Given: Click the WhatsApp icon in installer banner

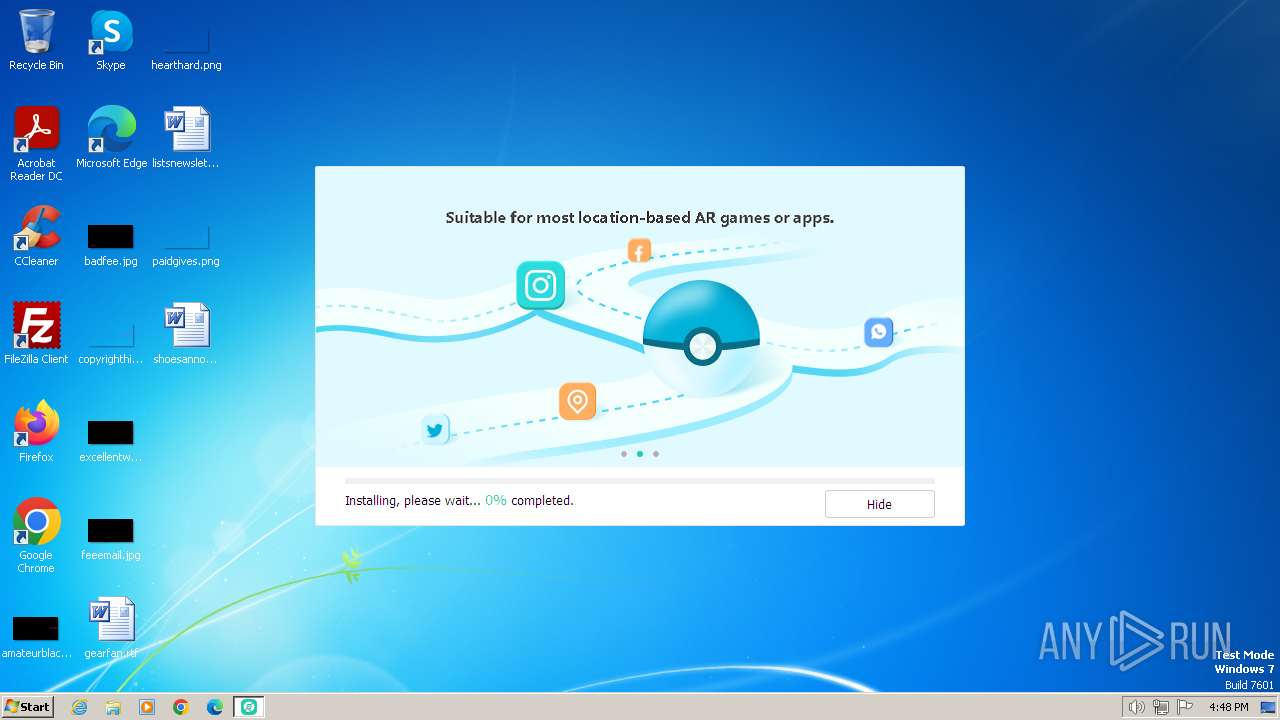Looking at the screenshot, I should [878, 332].
